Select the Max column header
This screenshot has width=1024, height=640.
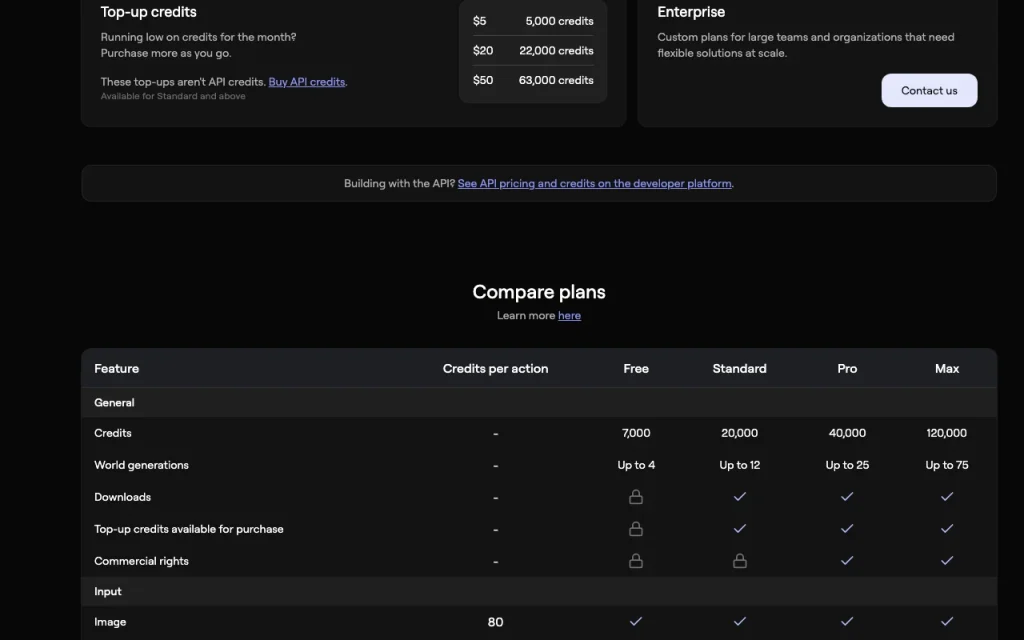[x=946, y=368]
